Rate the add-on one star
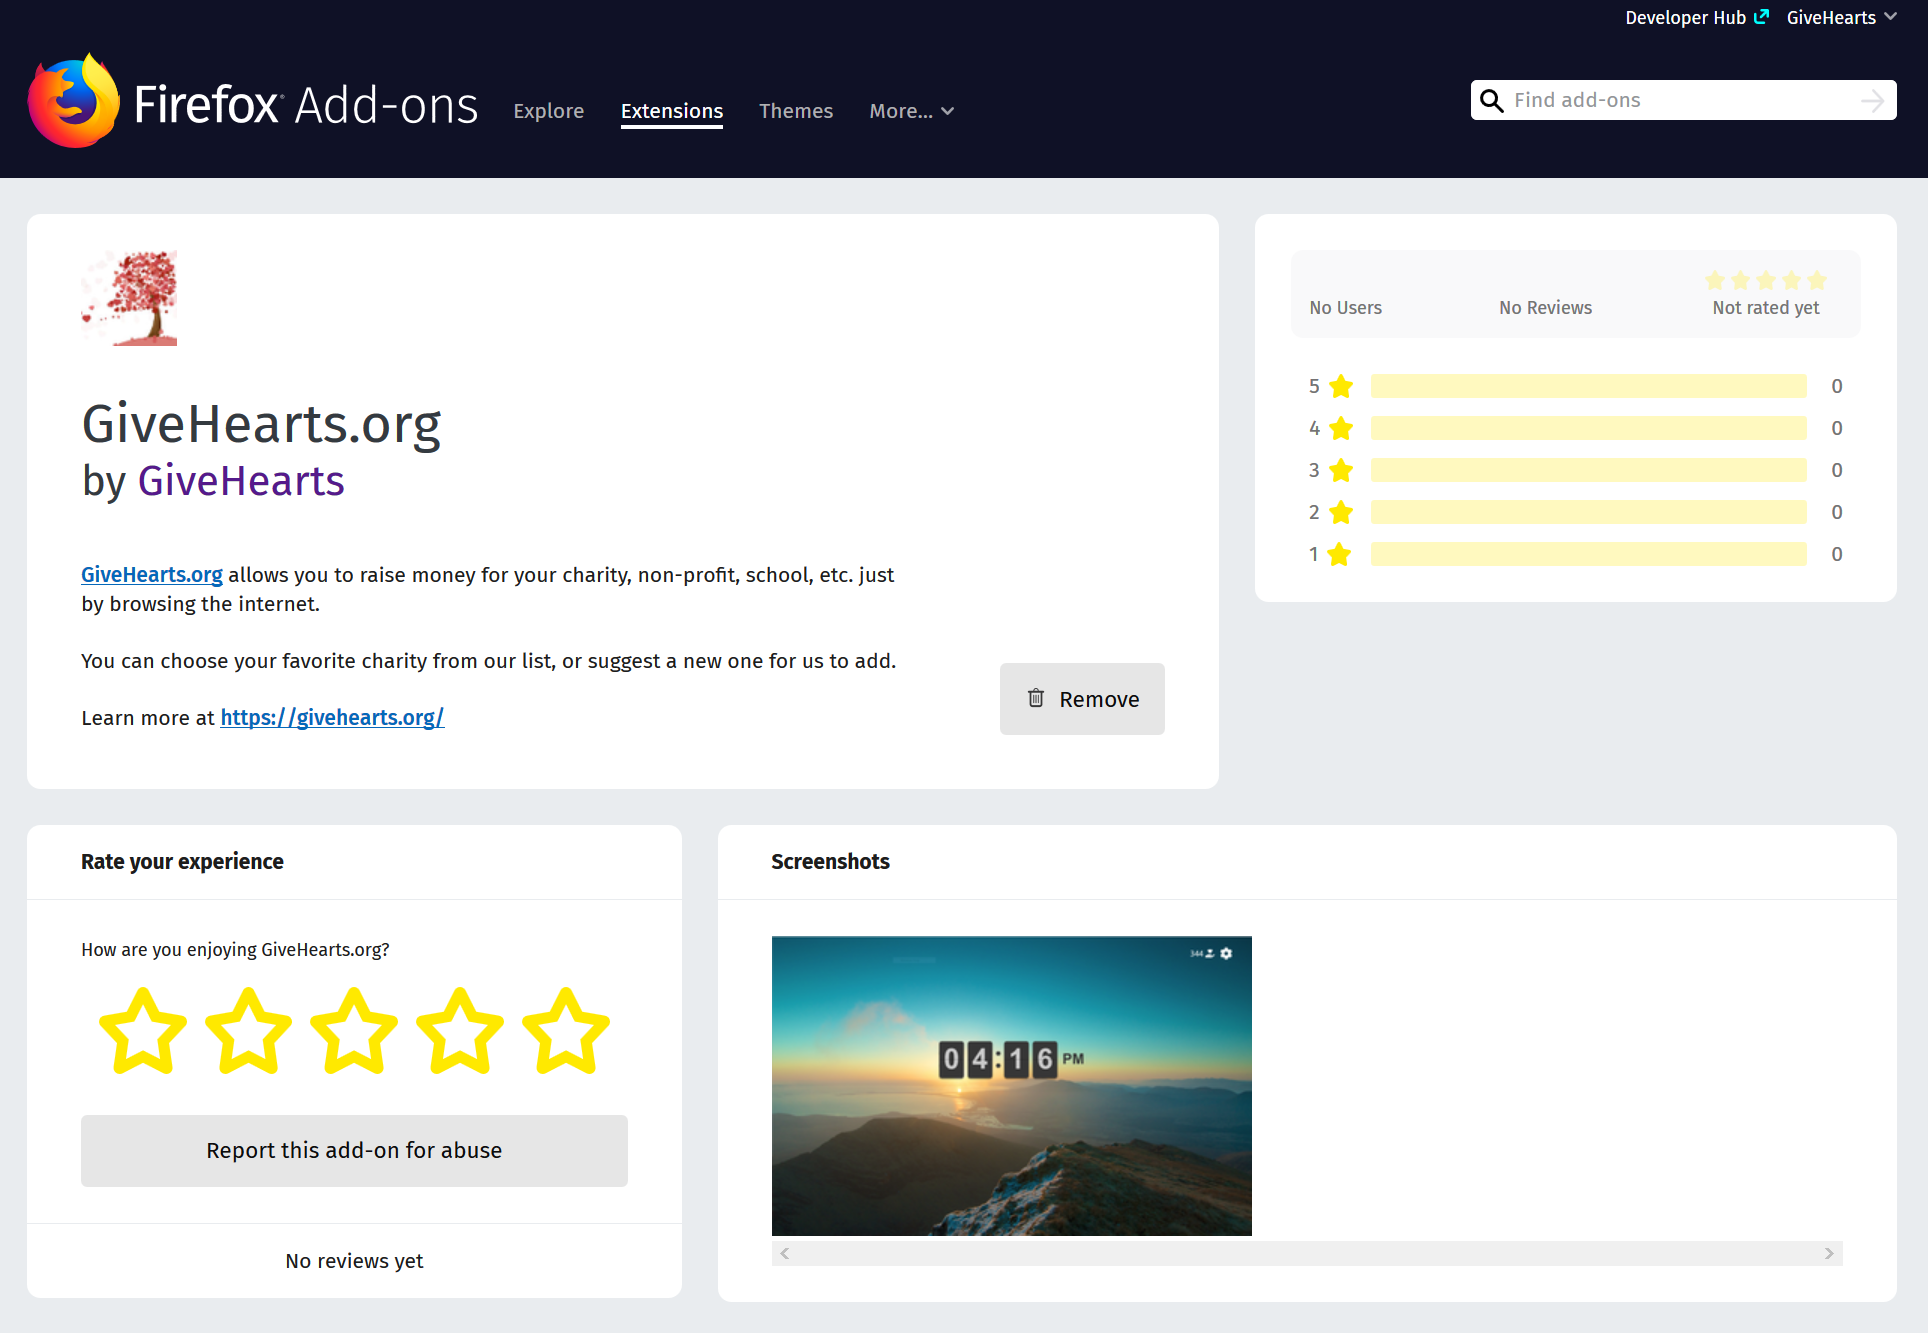The width and height of the screenshot is (1928, 1333). point(143,1031)
